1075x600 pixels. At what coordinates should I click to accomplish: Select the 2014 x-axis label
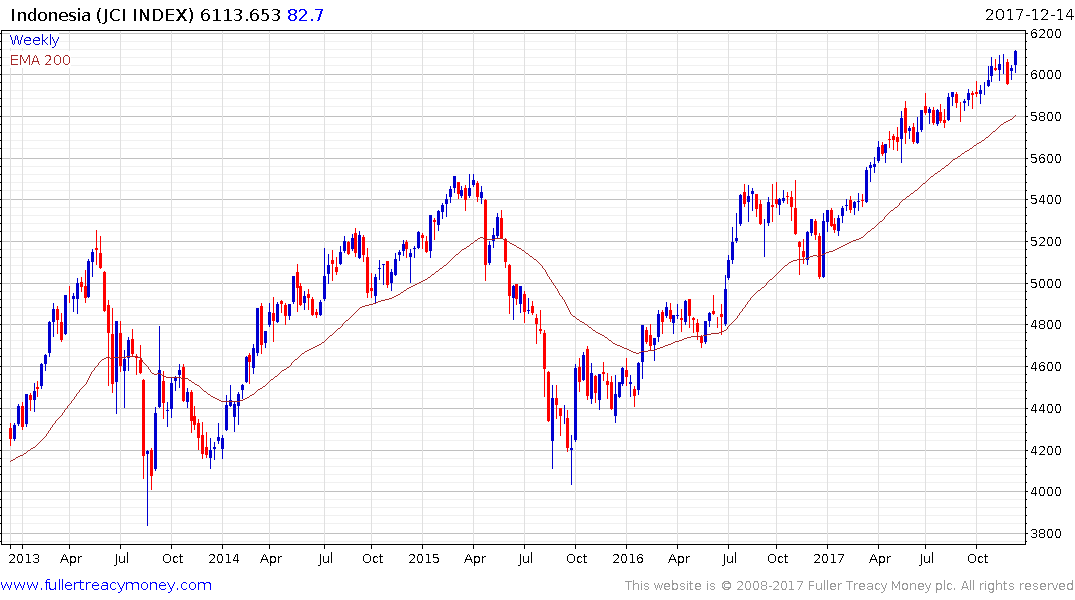(x=224, y=558)
